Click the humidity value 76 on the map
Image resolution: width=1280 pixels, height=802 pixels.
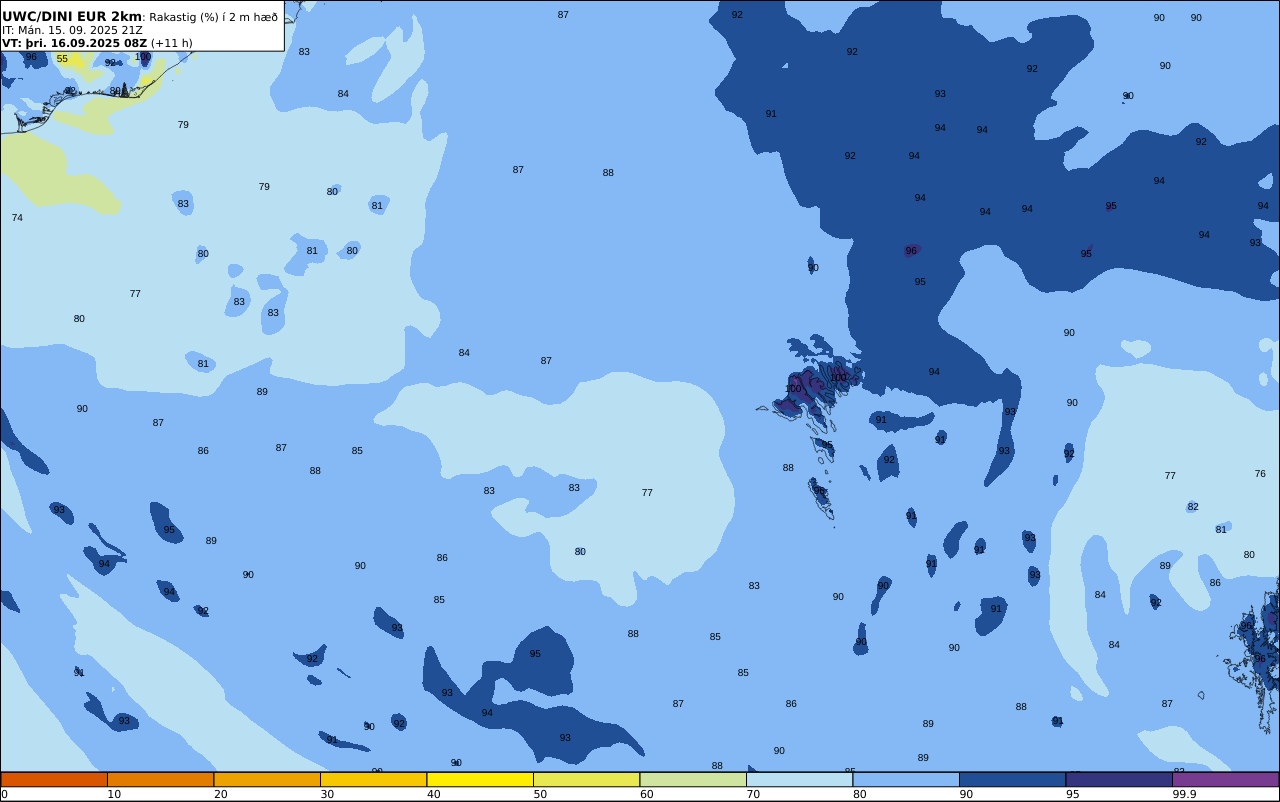(x=1260, y=474)
